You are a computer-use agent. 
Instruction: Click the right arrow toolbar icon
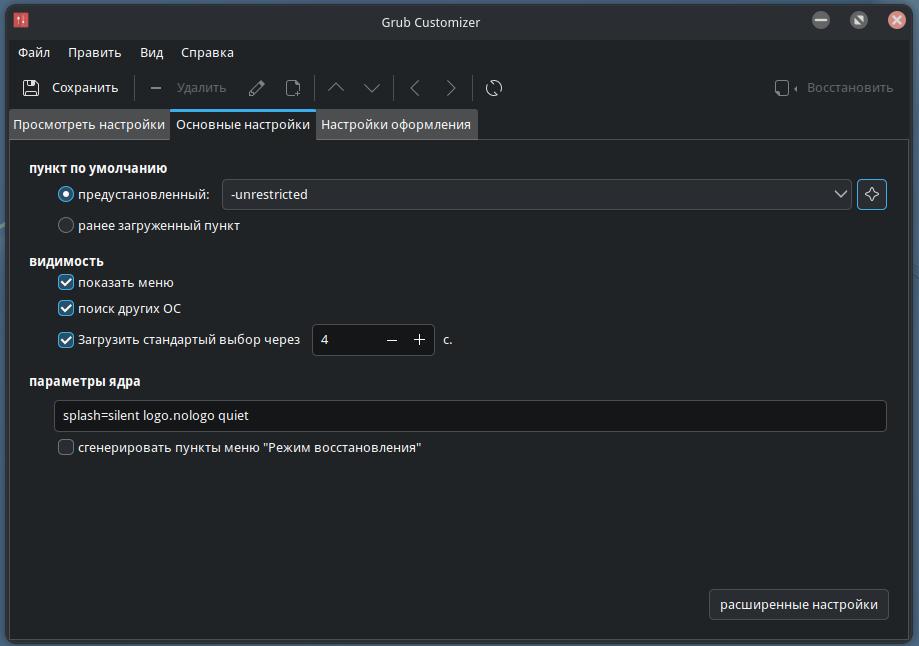pos(451,88)
